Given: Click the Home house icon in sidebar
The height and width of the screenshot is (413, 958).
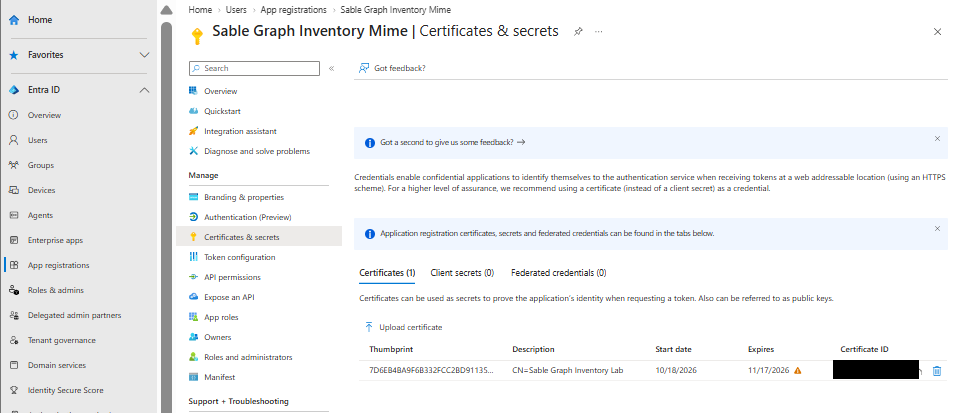Looking at the screenshot, I should pyautogui.click(x=14, y=20).
